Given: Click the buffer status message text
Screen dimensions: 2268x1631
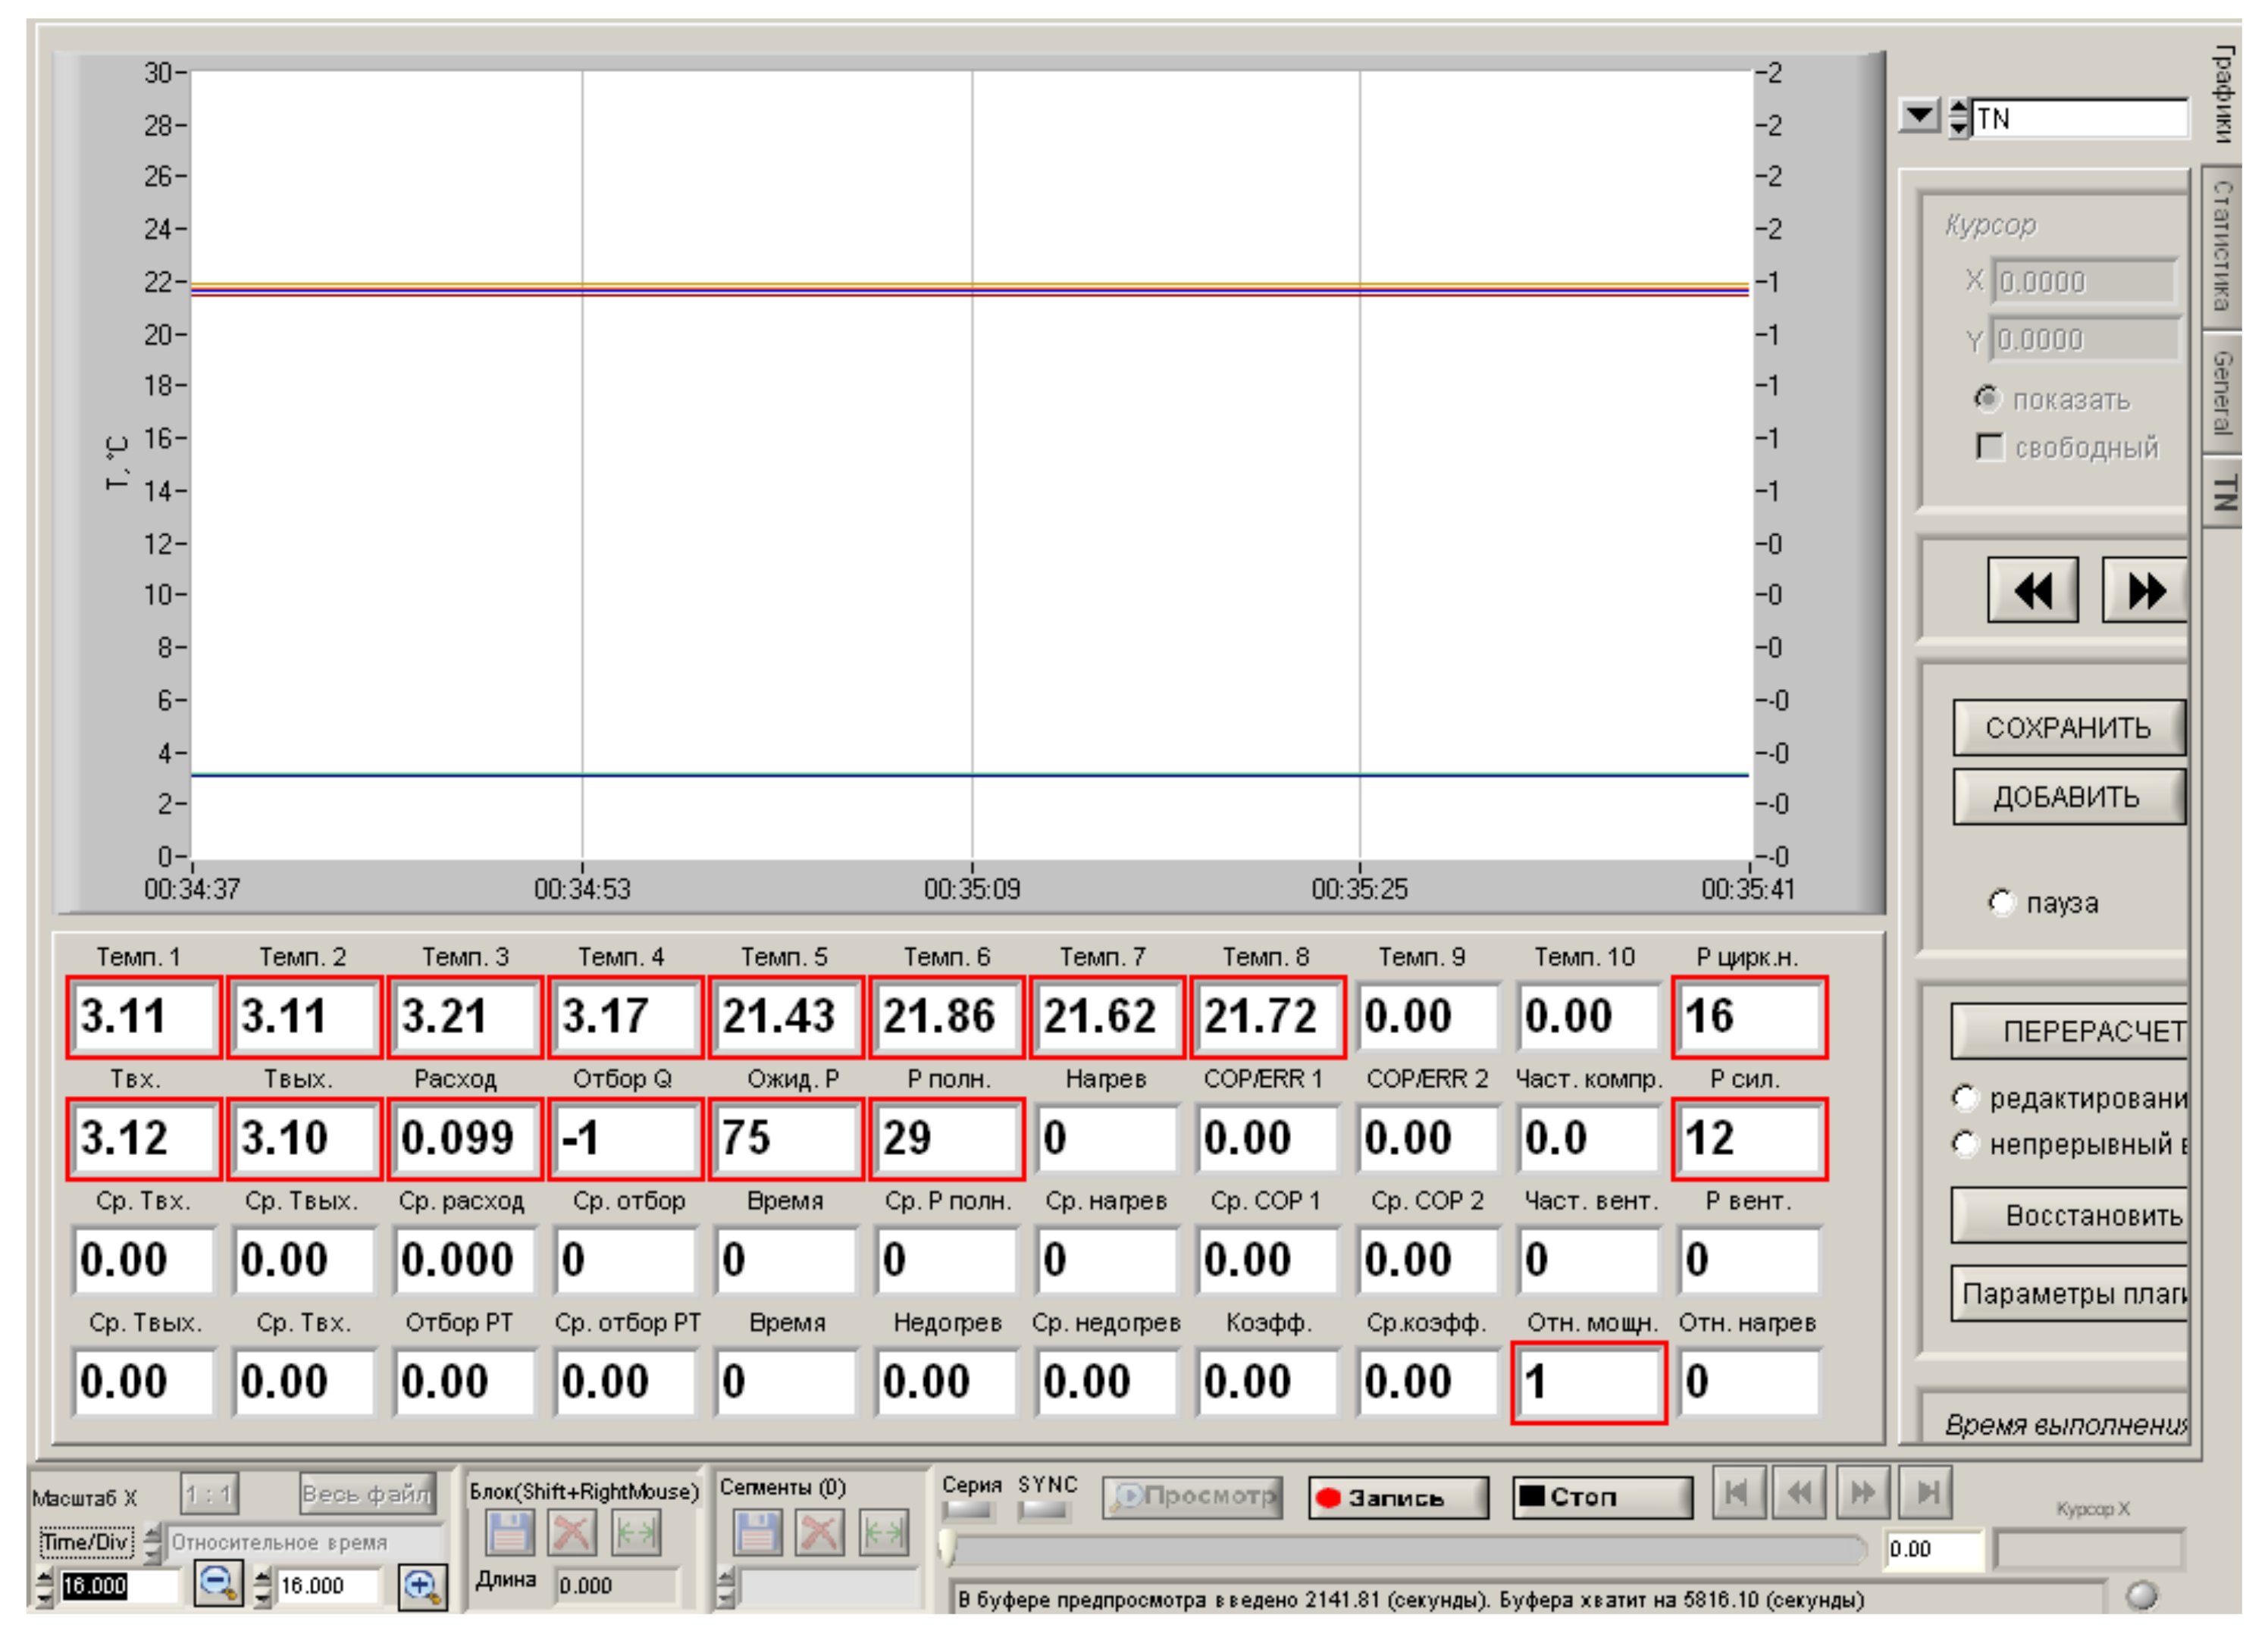Looking at the screenshot, I should pyautogui.click(x=1411, y=1599).
